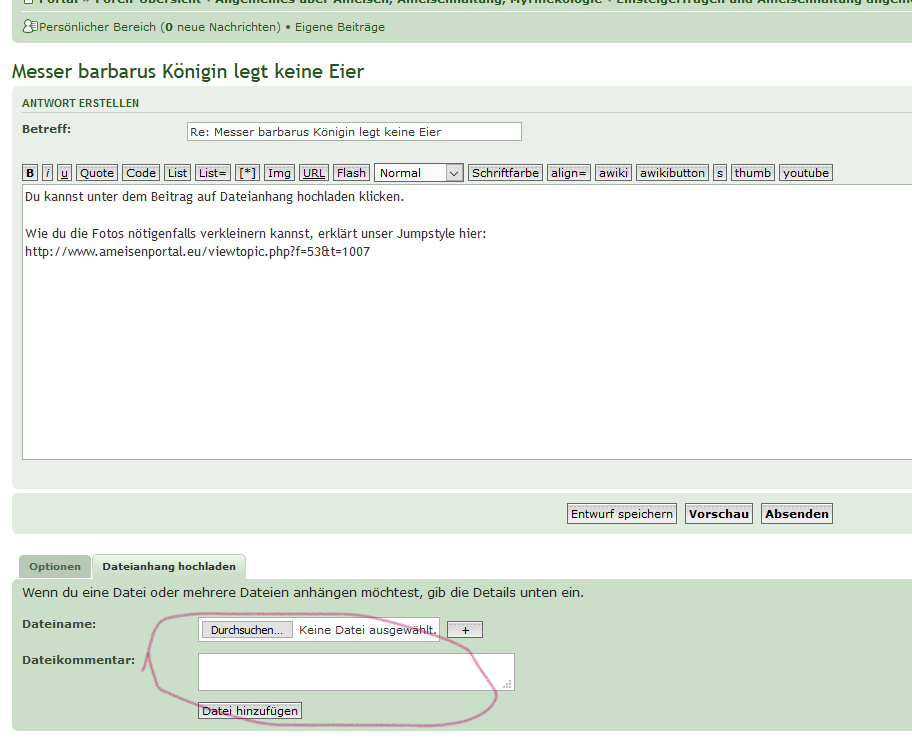The image size is (912, 746).
Task: Click into the Betreff subject field
Action: [x=354, y=132]
